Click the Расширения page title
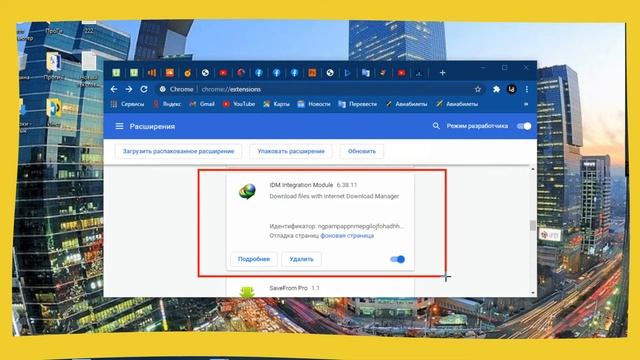 pos(152,127)
